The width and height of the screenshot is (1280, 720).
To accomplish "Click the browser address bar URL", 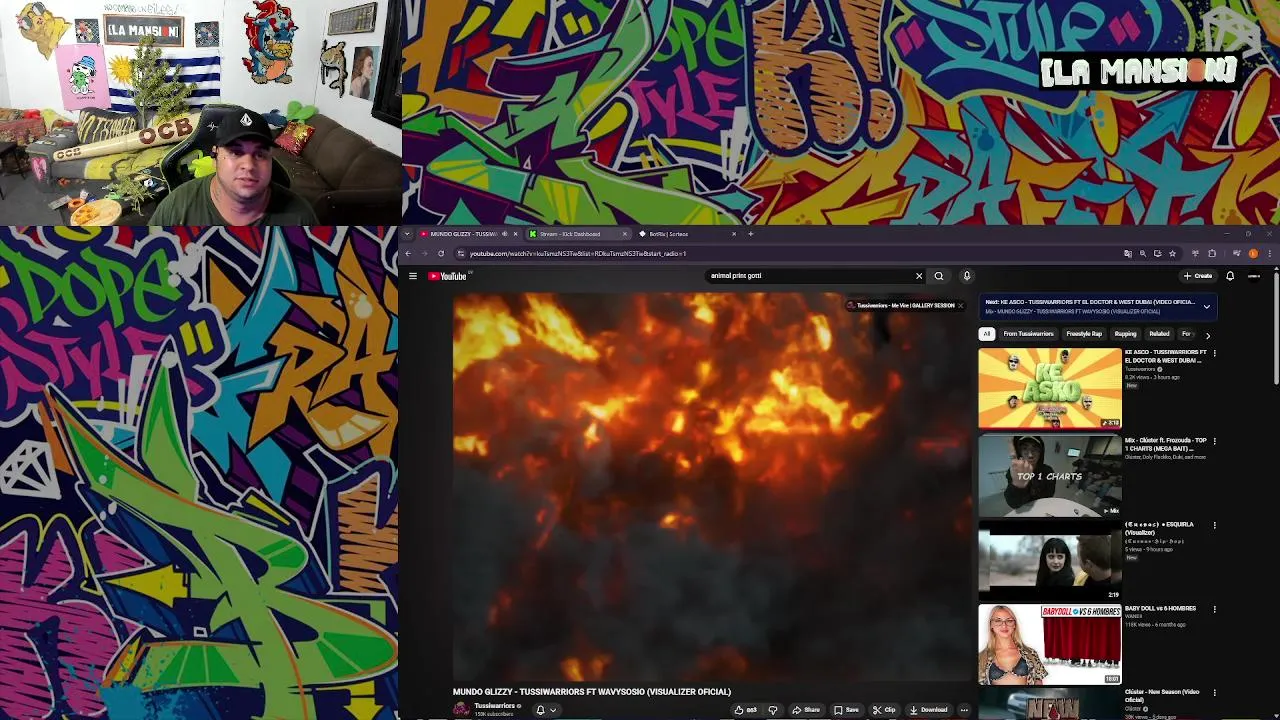I will [x=578, y=253].
